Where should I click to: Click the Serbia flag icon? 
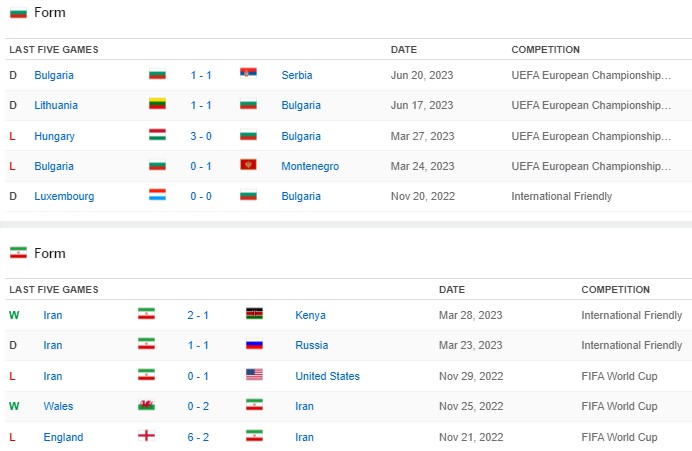248,73
